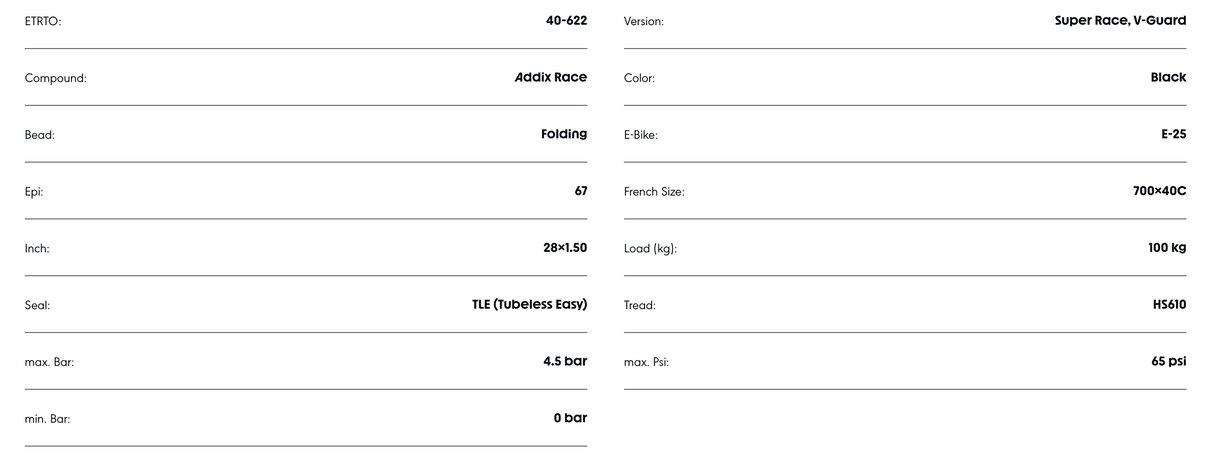Screen dimensions: 1214x458
Task: Select the French Size: label
Action: (x=654, y=192)
